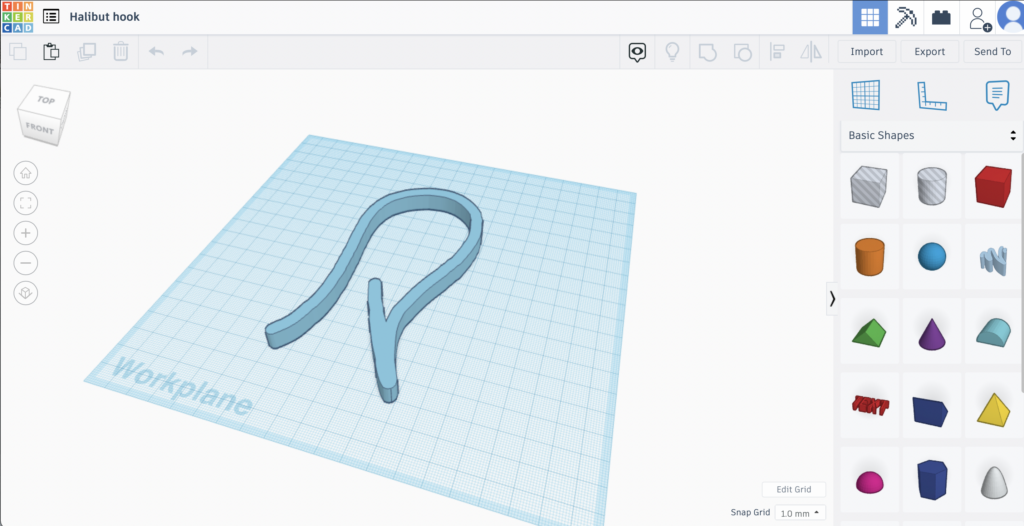This screenshot has width=1024, height=526.
Task: Select the Workplane tool icon
Action: click(866, 95)
